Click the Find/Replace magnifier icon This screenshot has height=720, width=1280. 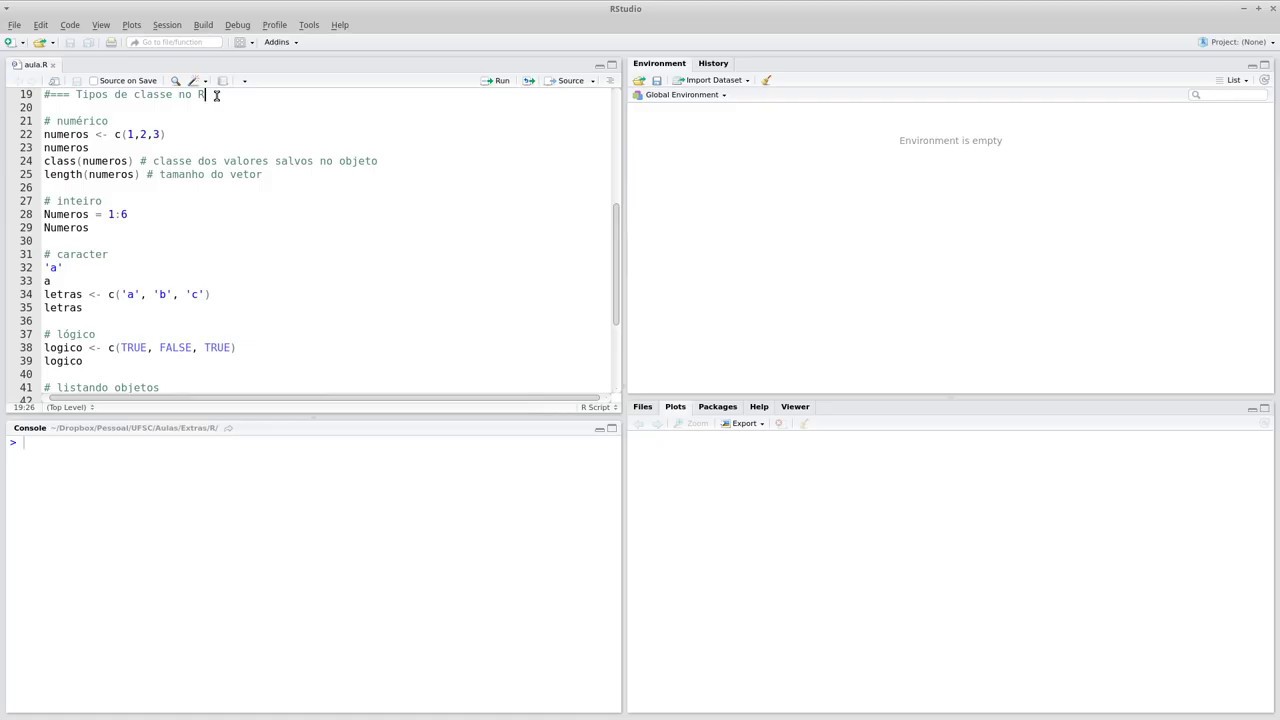(x=175, y=81)
